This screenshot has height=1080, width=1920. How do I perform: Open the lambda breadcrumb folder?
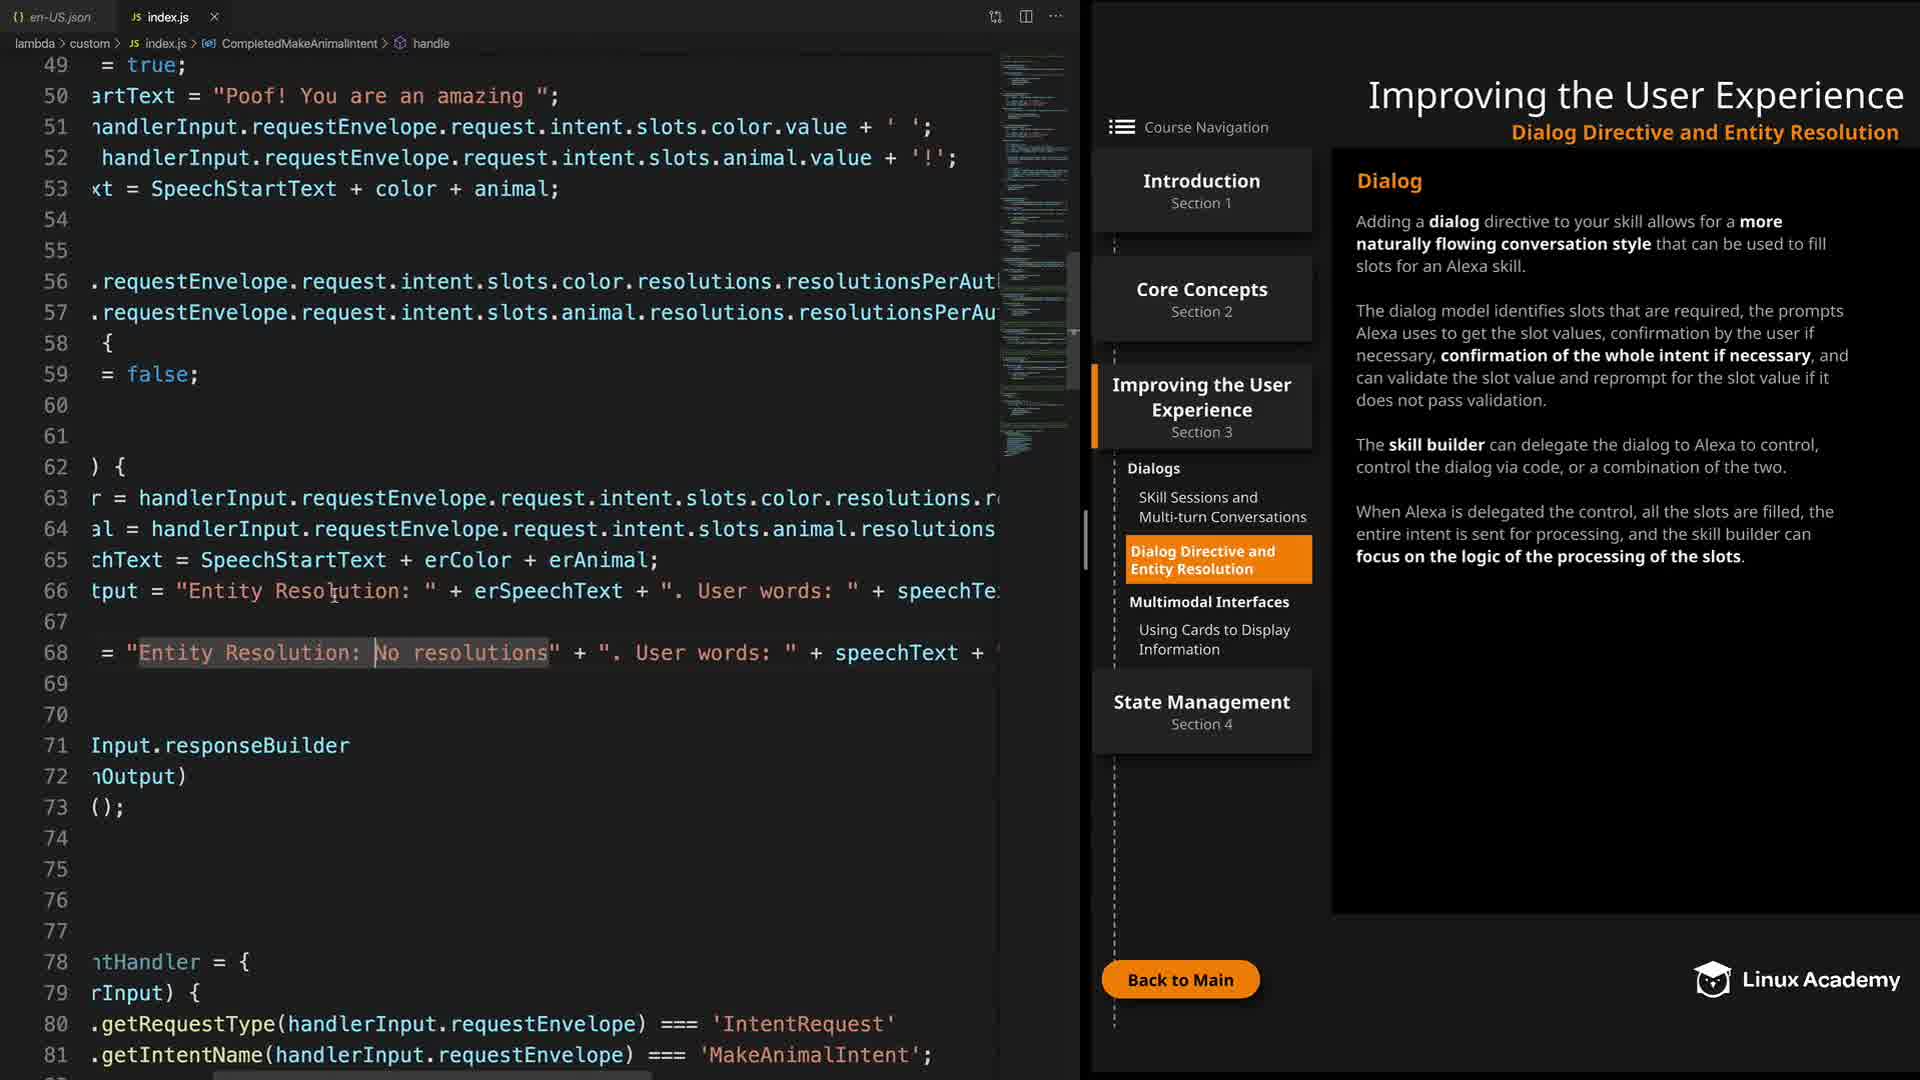click(x=34, y=44)
